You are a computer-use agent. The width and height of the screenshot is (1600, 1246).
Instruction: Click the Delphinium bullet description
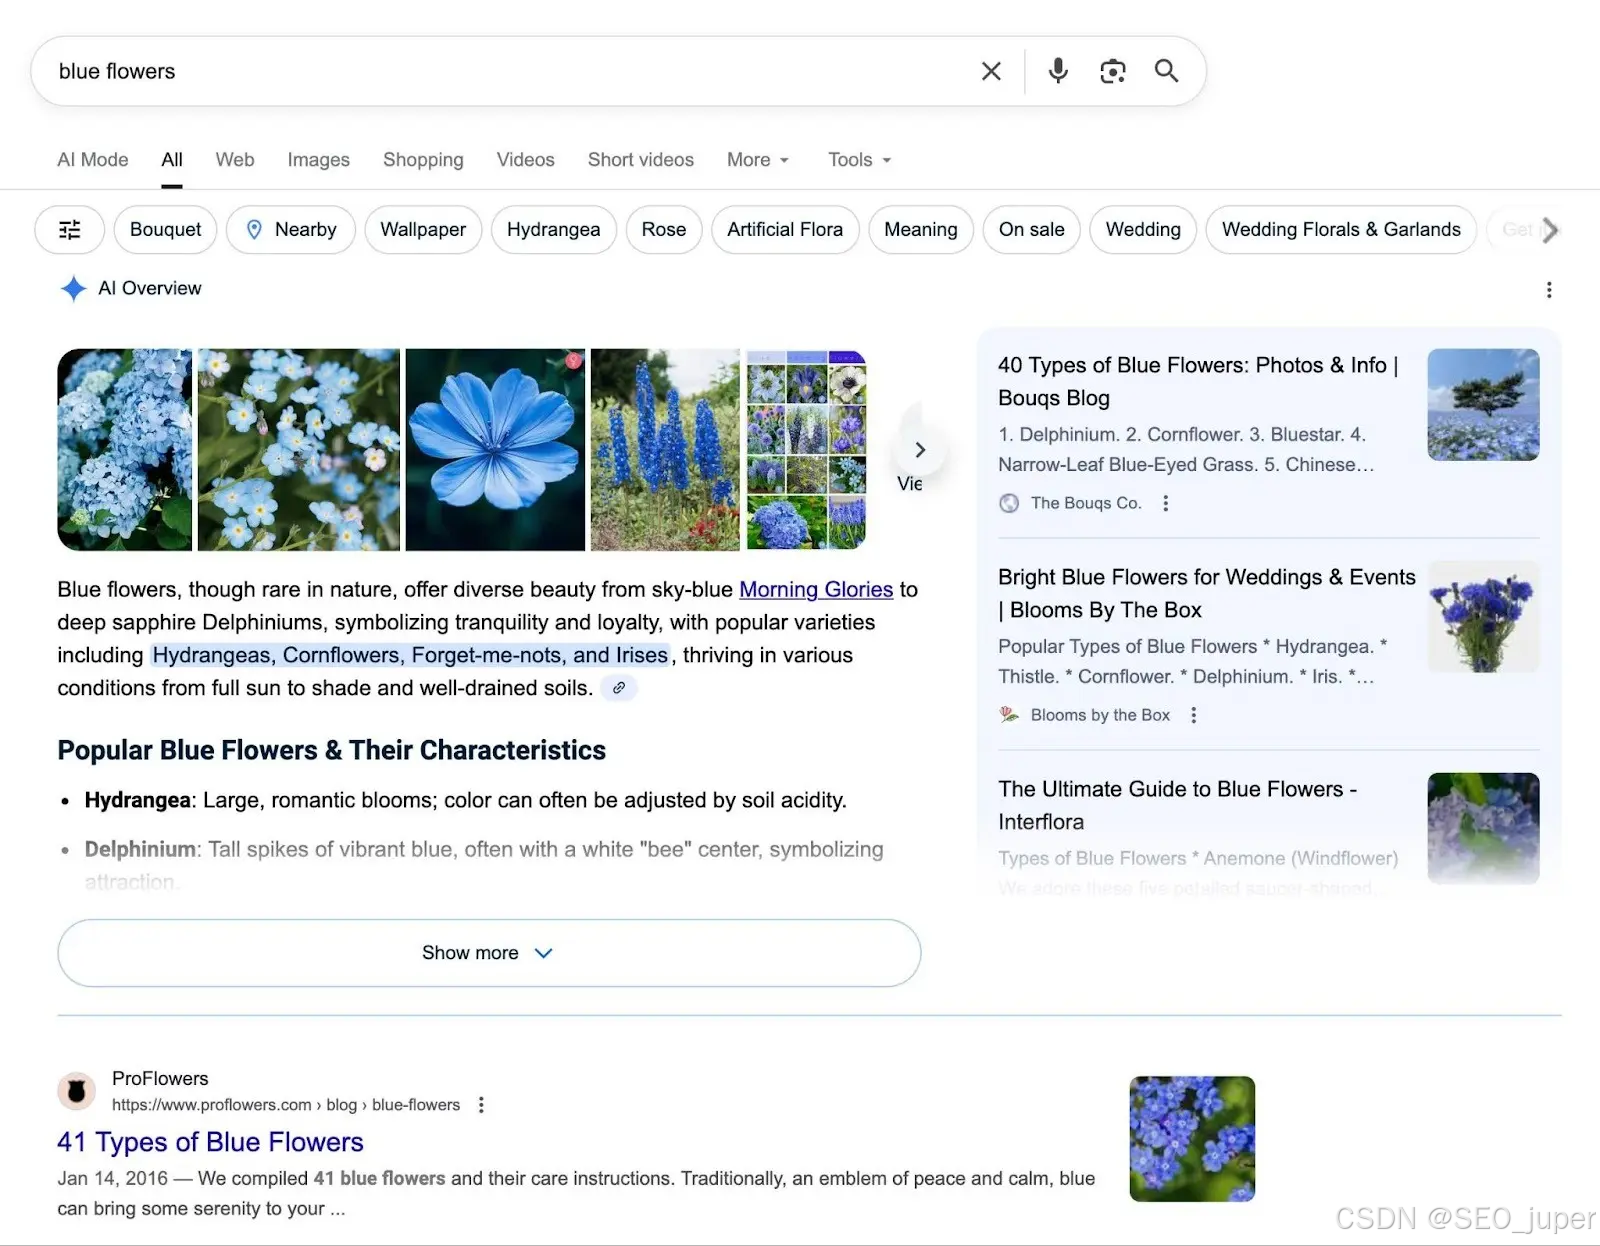click(484, 865)
